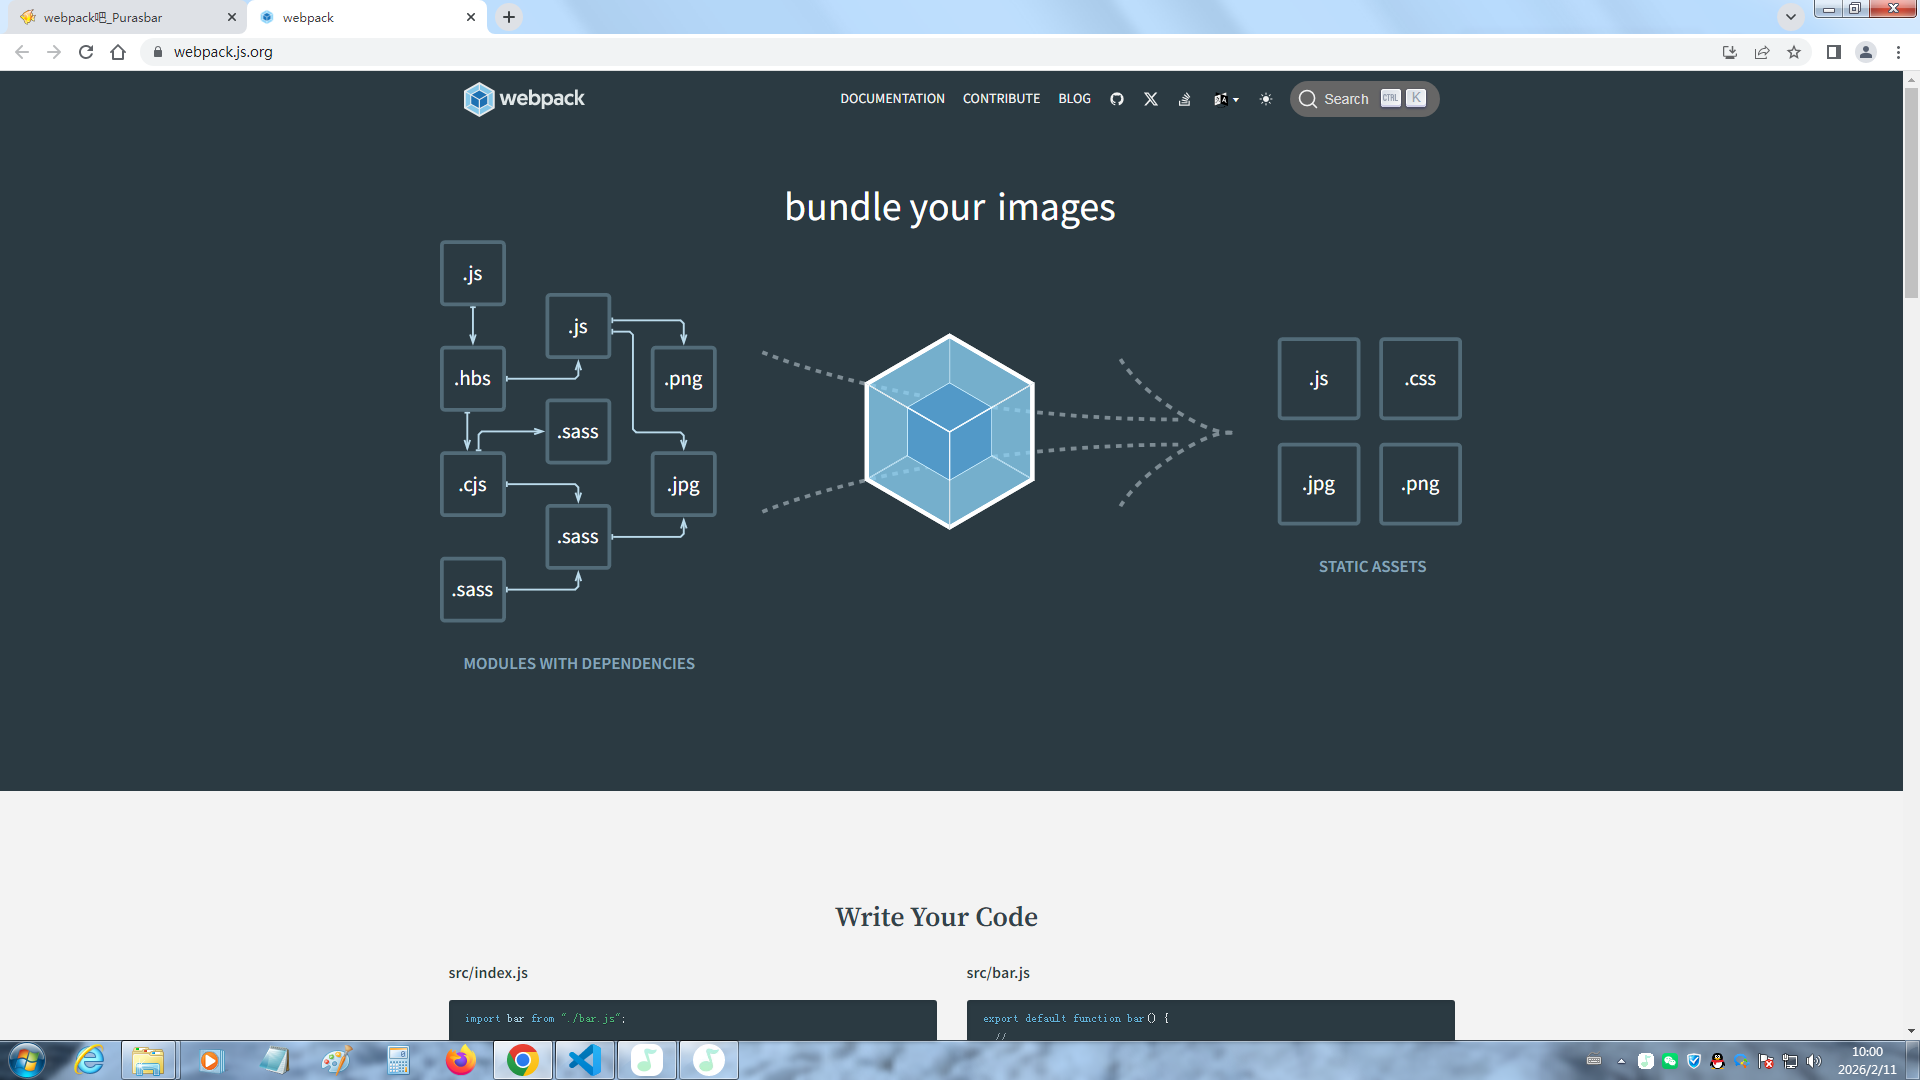The width and height of the screenshot is (1920, 1080).
Task: Click the install app icon in address bar
Action: pos(1729,52)
